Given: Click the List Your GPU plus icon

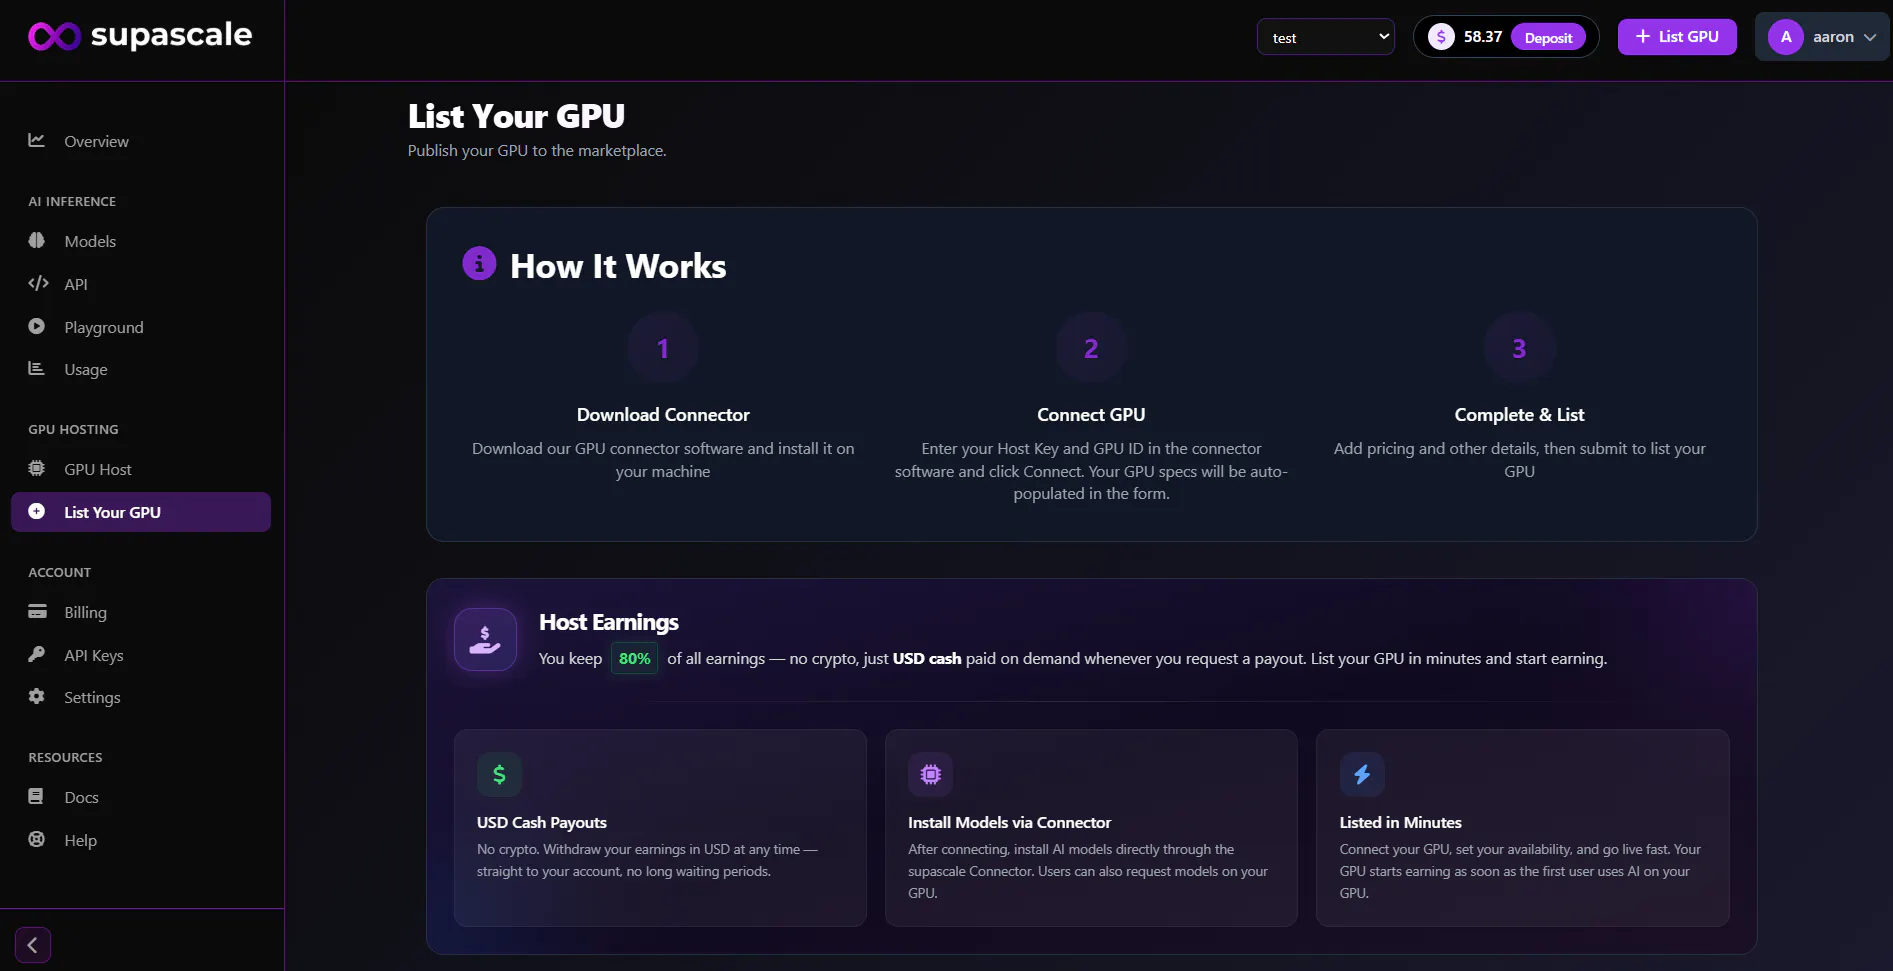Looking at the screenshot, I should [37, 512].
